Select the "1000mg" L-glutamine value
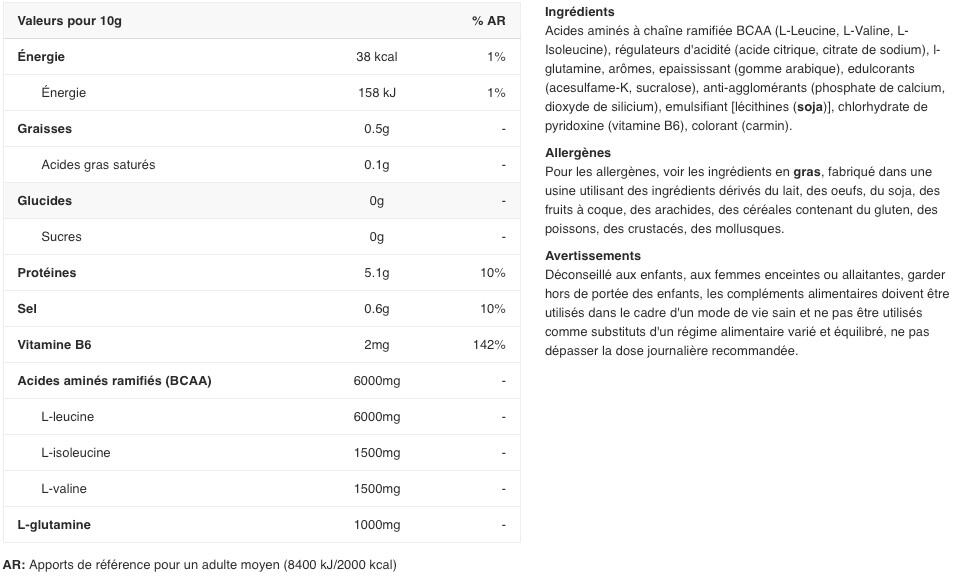Viewport: 955px width, 581px height. 376,525
